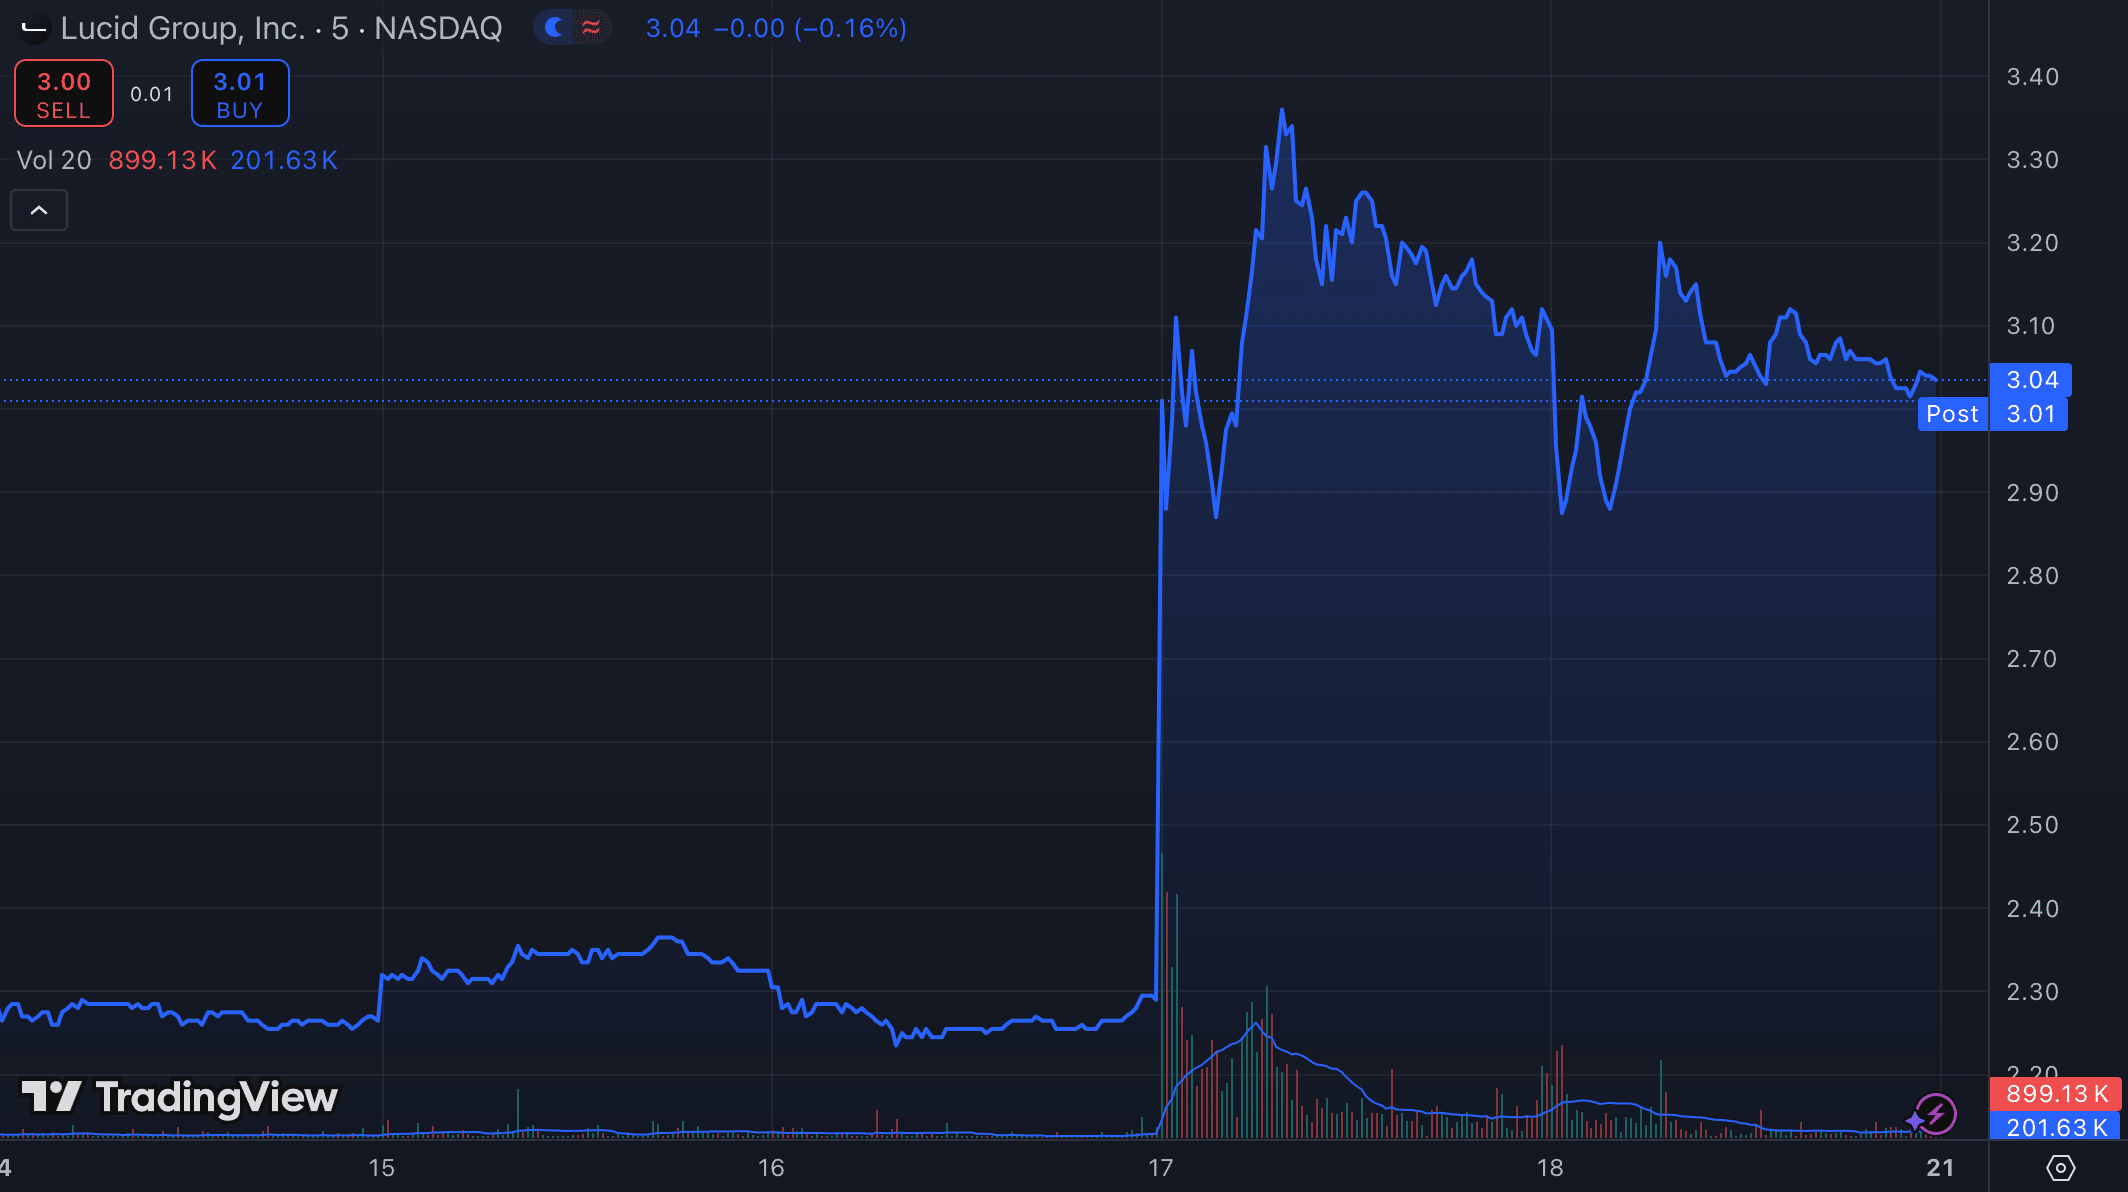Image resolution: width=2128 pixels, height=1192 pixels.
Task: Click the 3.04 current price label on axis
Action: point(2031,380)
